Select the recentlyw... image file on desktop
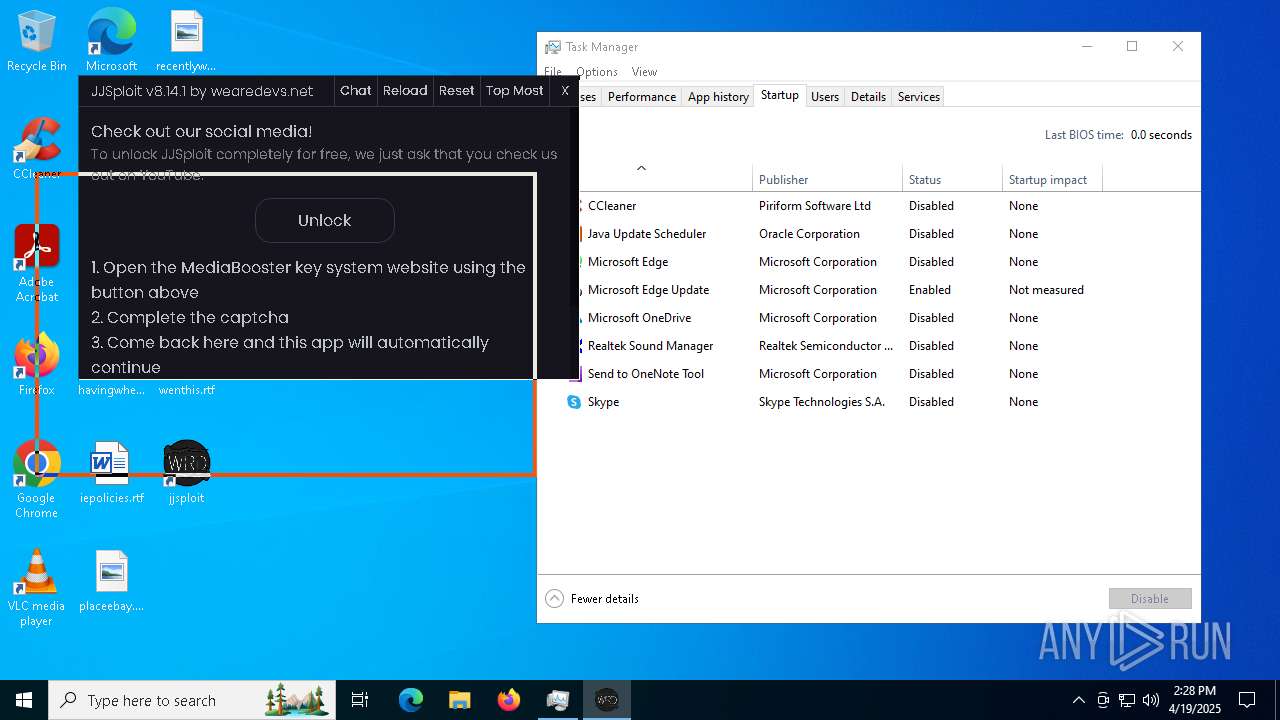 [x=186, y=40]
